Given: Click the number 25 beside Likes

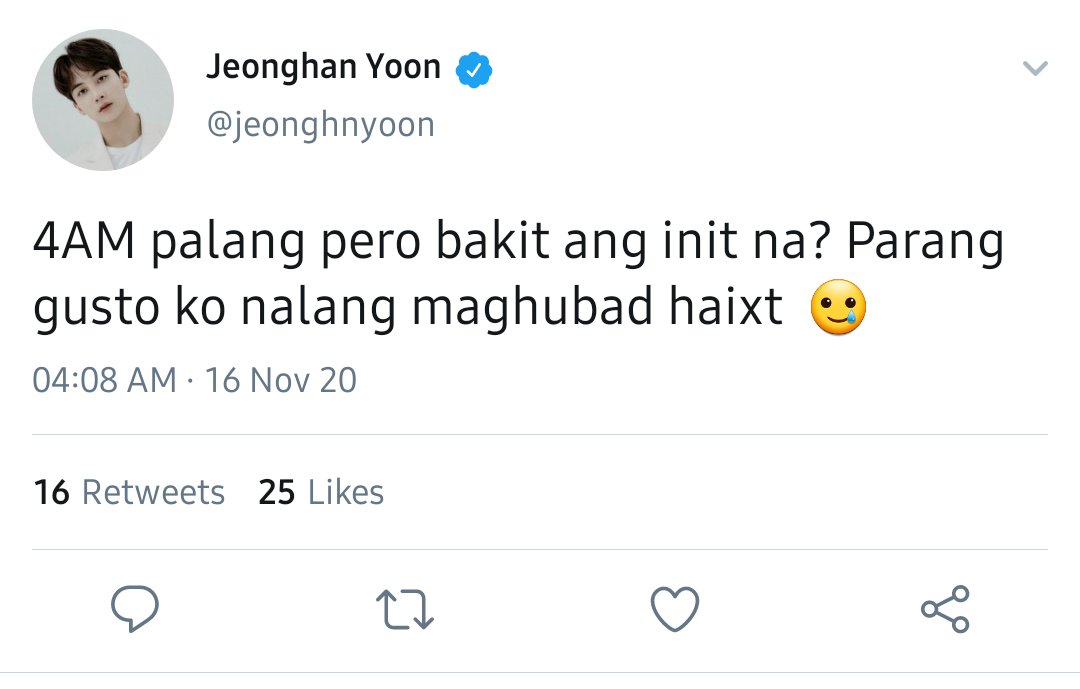Looking at the screenshot, I should pos(277,493).
